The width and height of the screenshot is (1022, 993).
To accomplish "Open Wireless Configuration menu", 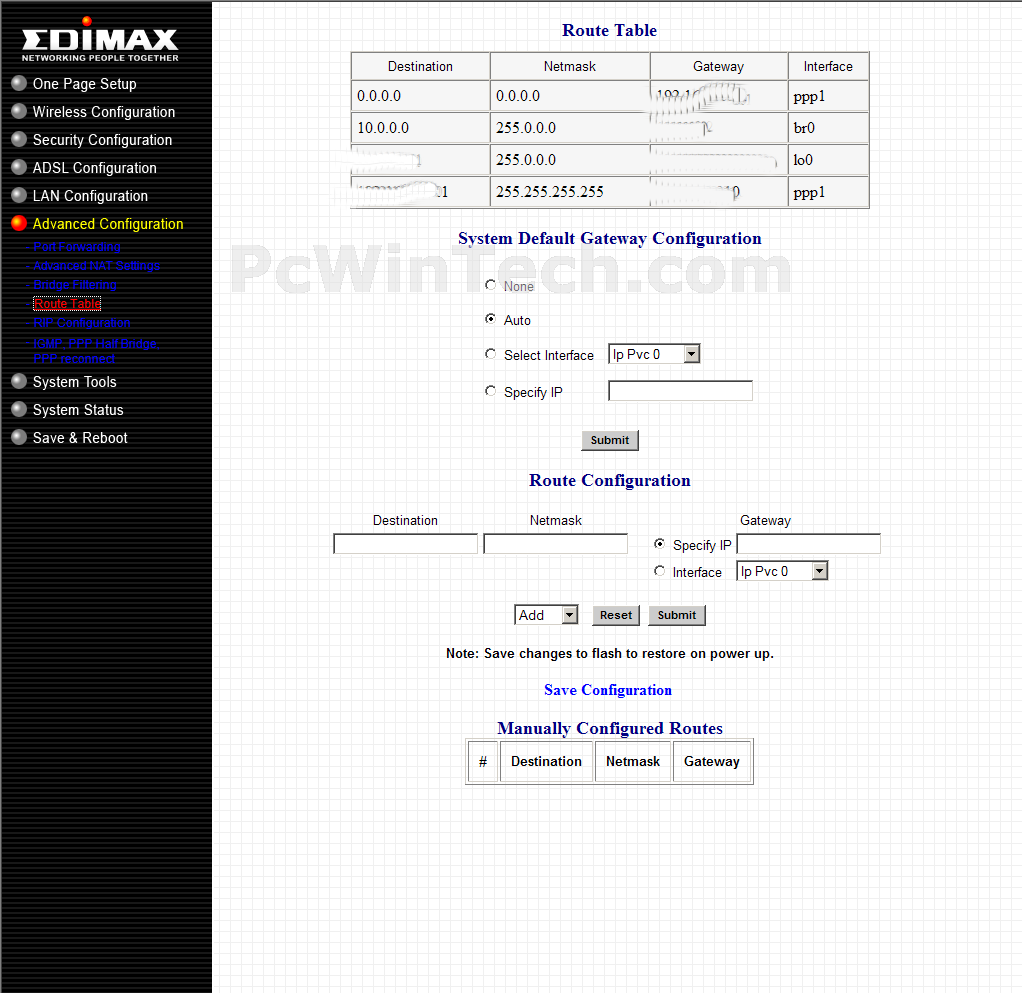I will click(104, 112).
